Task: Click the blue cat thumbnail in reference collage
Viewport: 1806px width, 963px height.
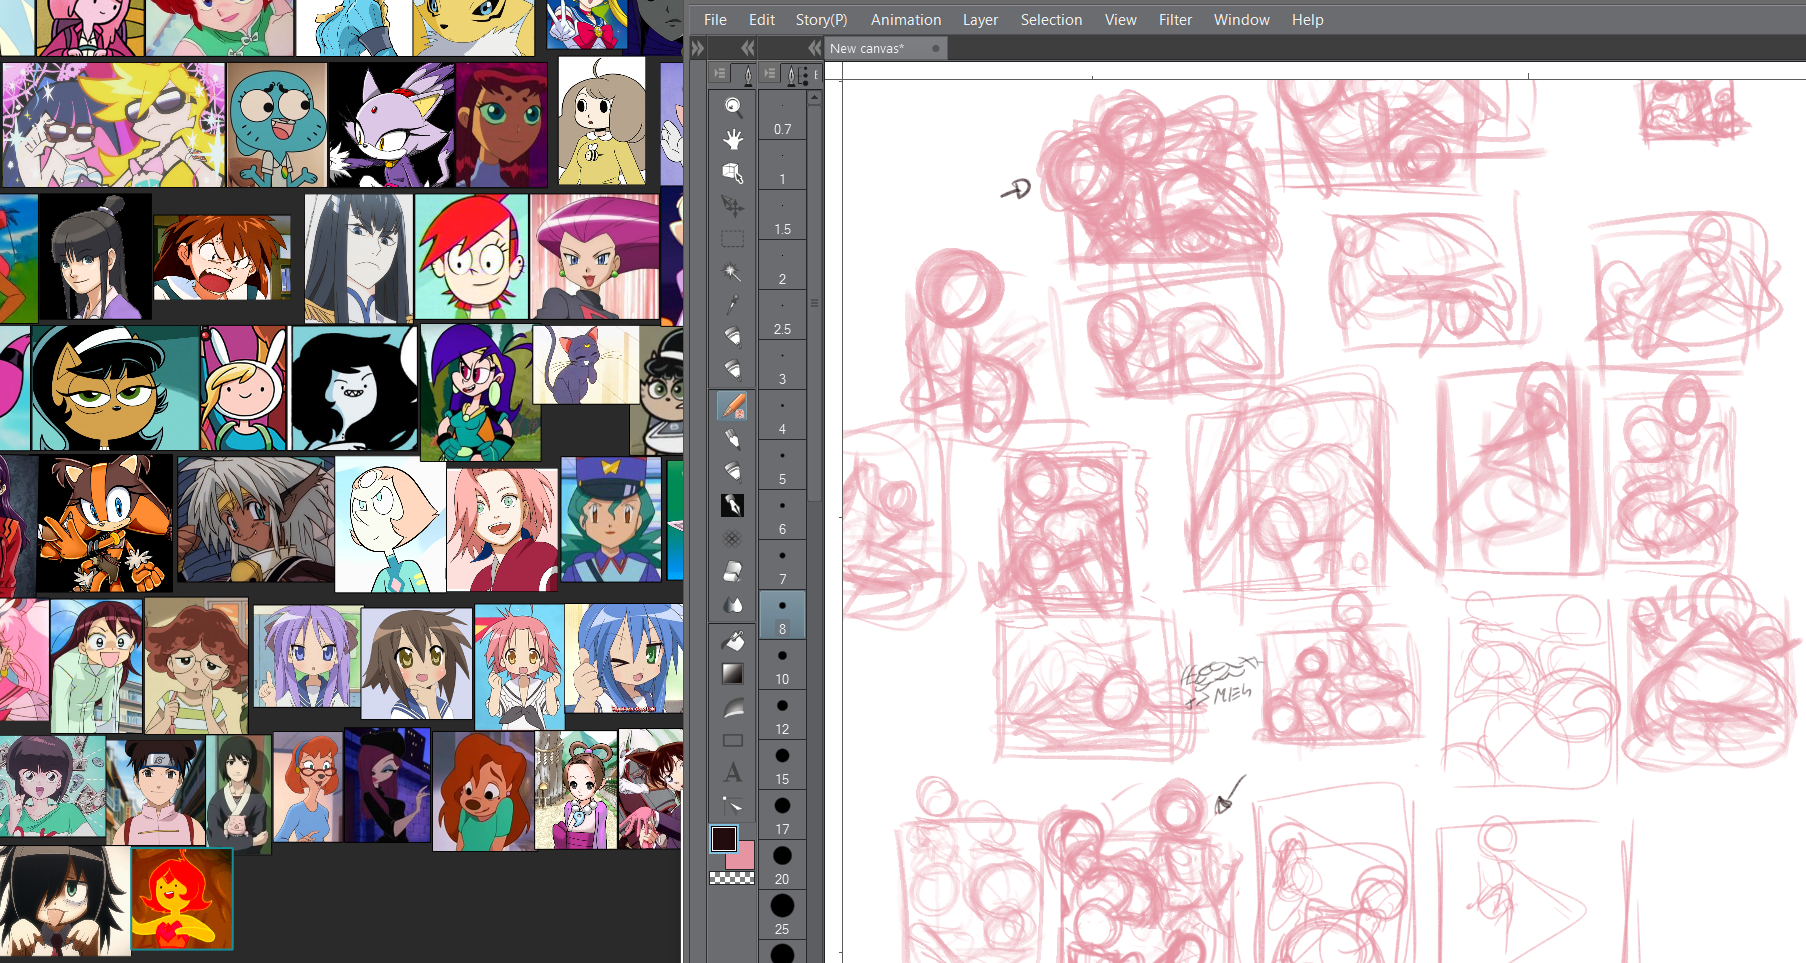Action: pos(277,125)
